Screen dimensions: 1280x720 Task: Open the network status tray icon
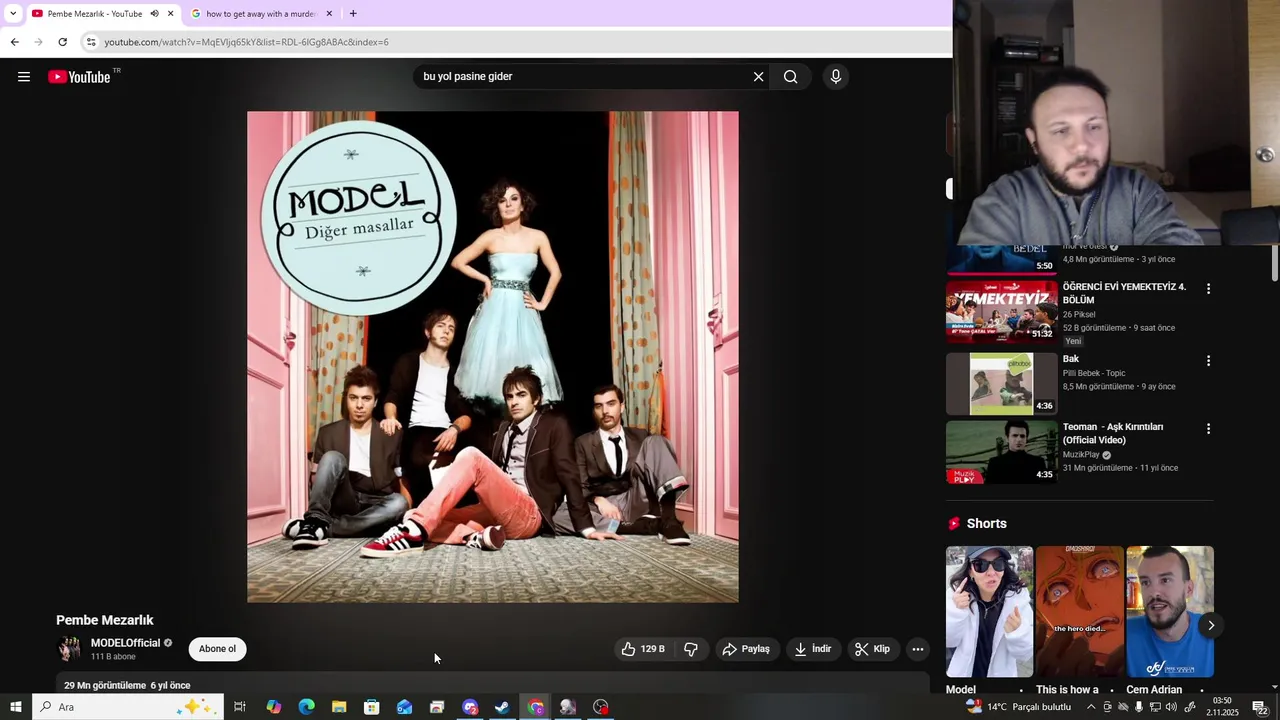(1155, 707)
